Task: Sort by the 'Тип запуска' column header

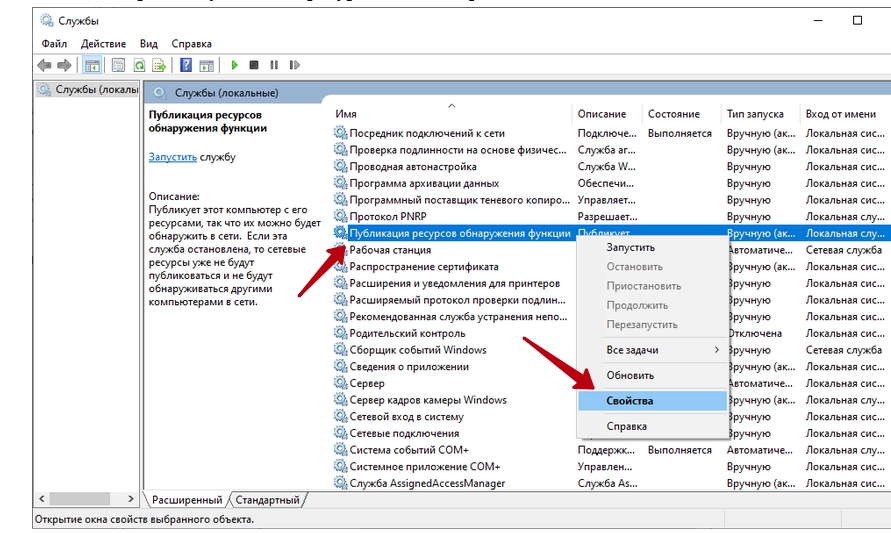Action: (755, 114)
